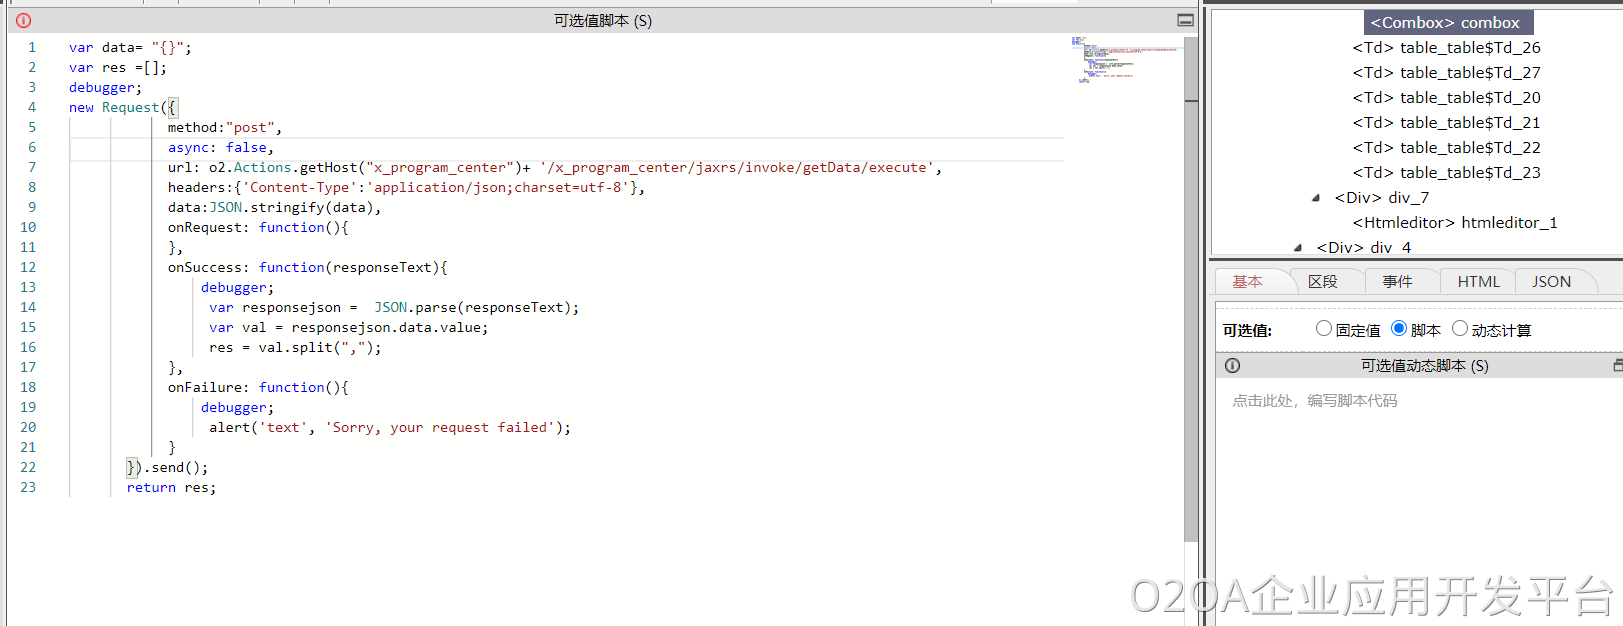Click the code editor vertical scrollbar
Viewport: 1623px width, 626px height.
(1190, 300)
